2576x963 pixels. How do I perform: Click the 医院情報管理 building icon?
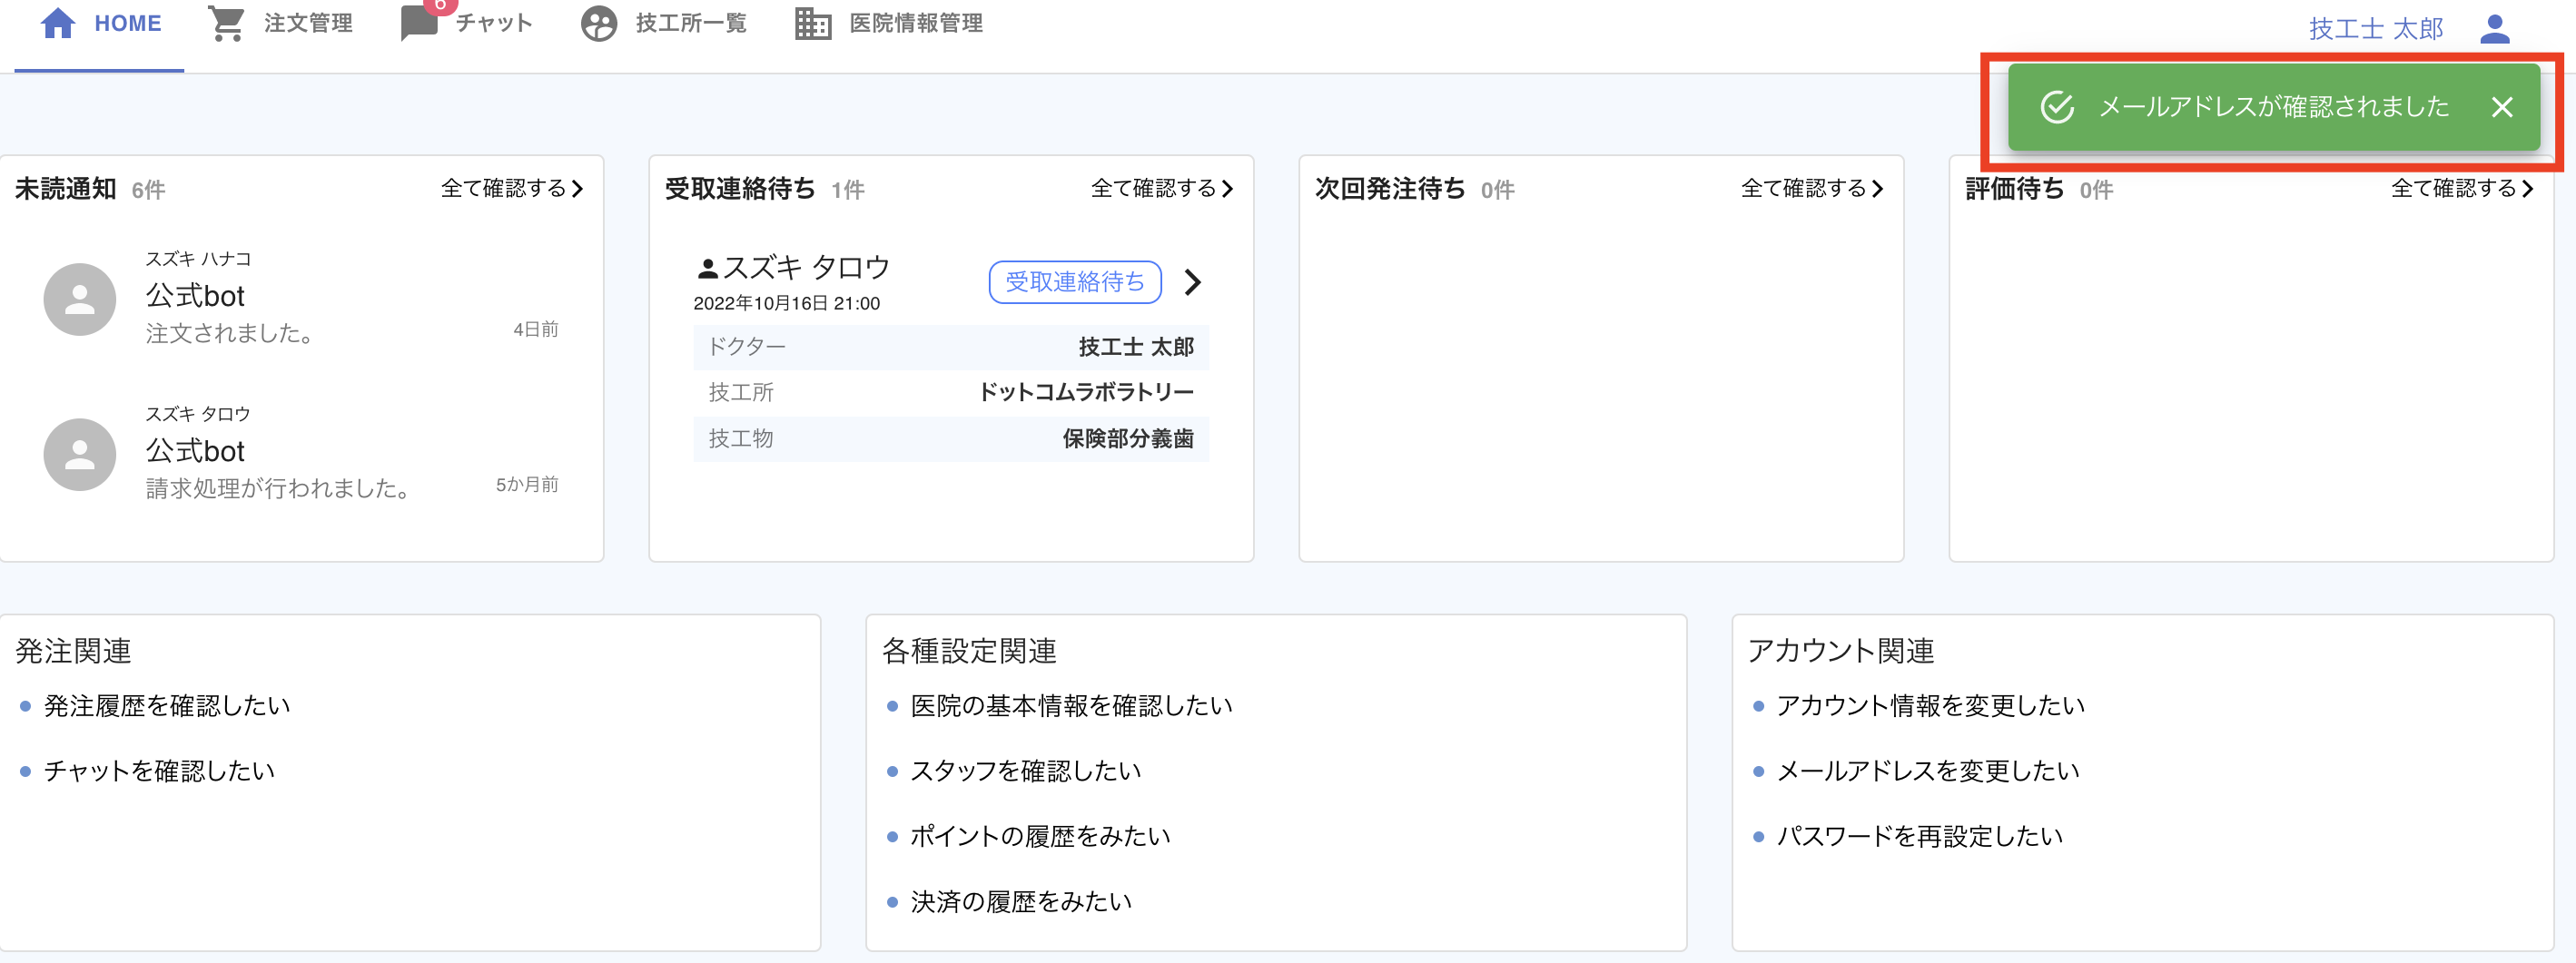click(x=812, y=23)
